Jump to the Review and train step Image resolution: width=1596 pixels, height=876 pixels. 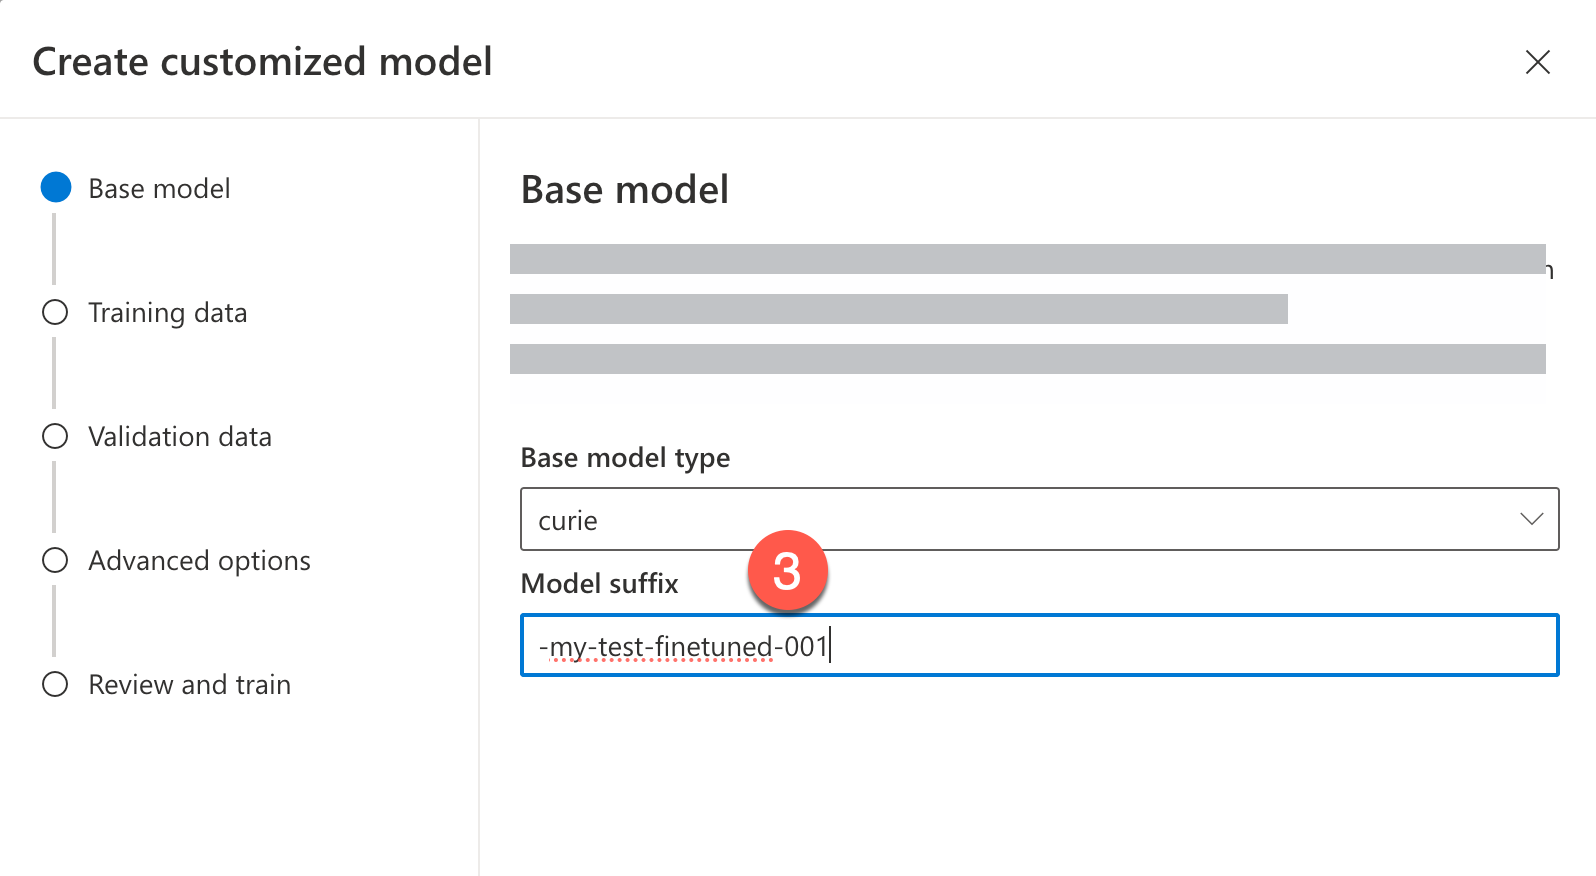(x=189, y=684)
